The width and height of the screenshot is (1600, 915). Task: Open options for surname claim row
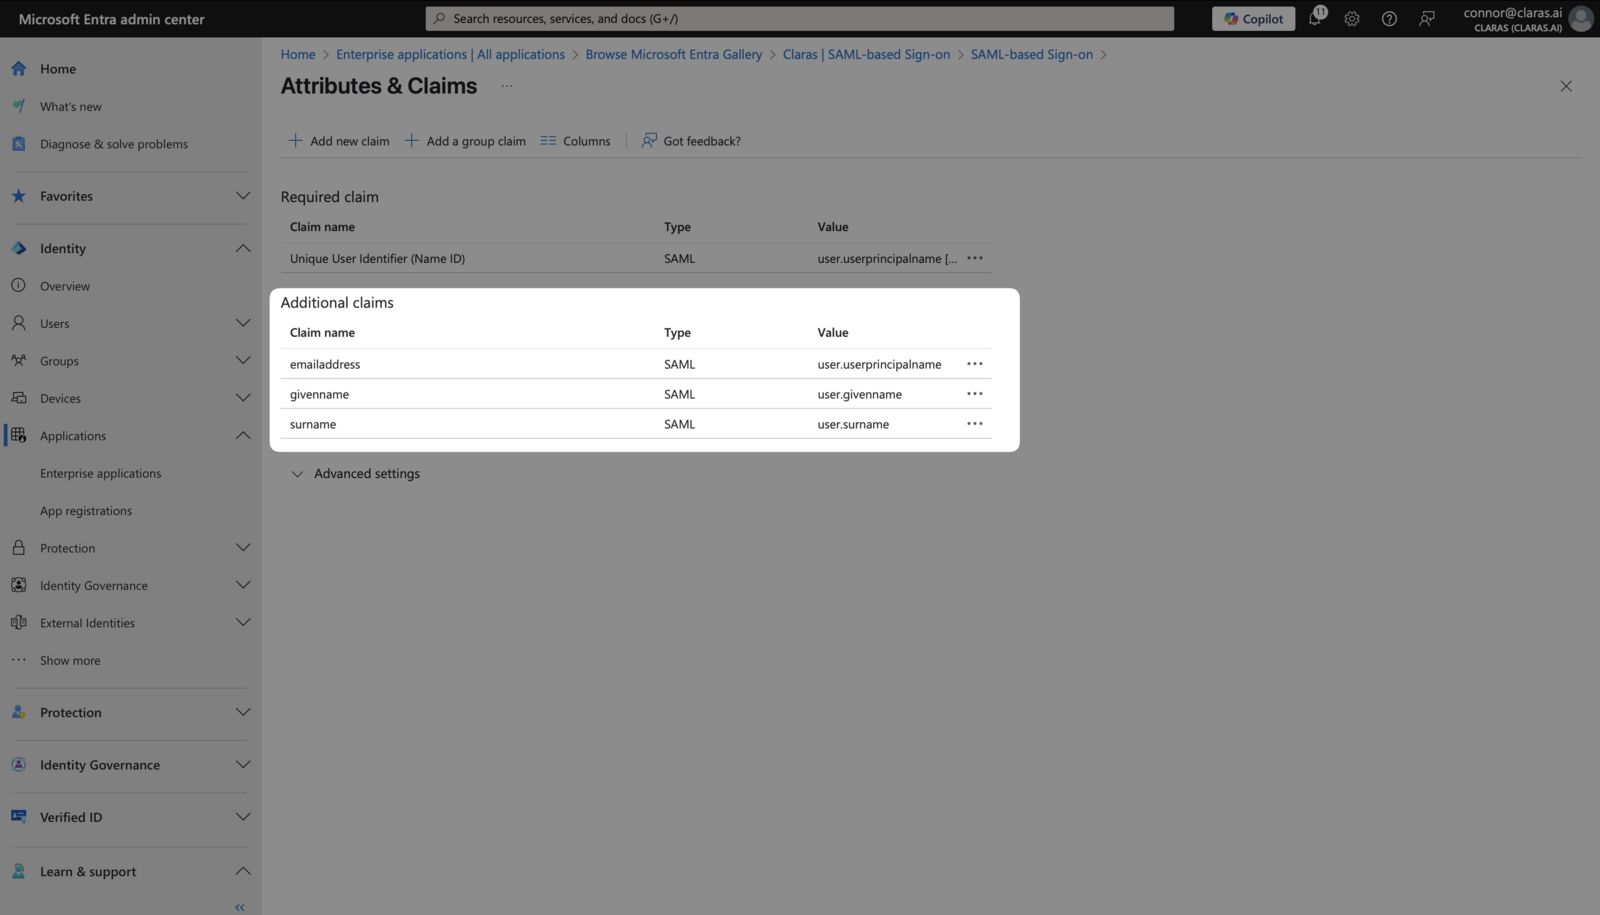[x=975, y=424]
